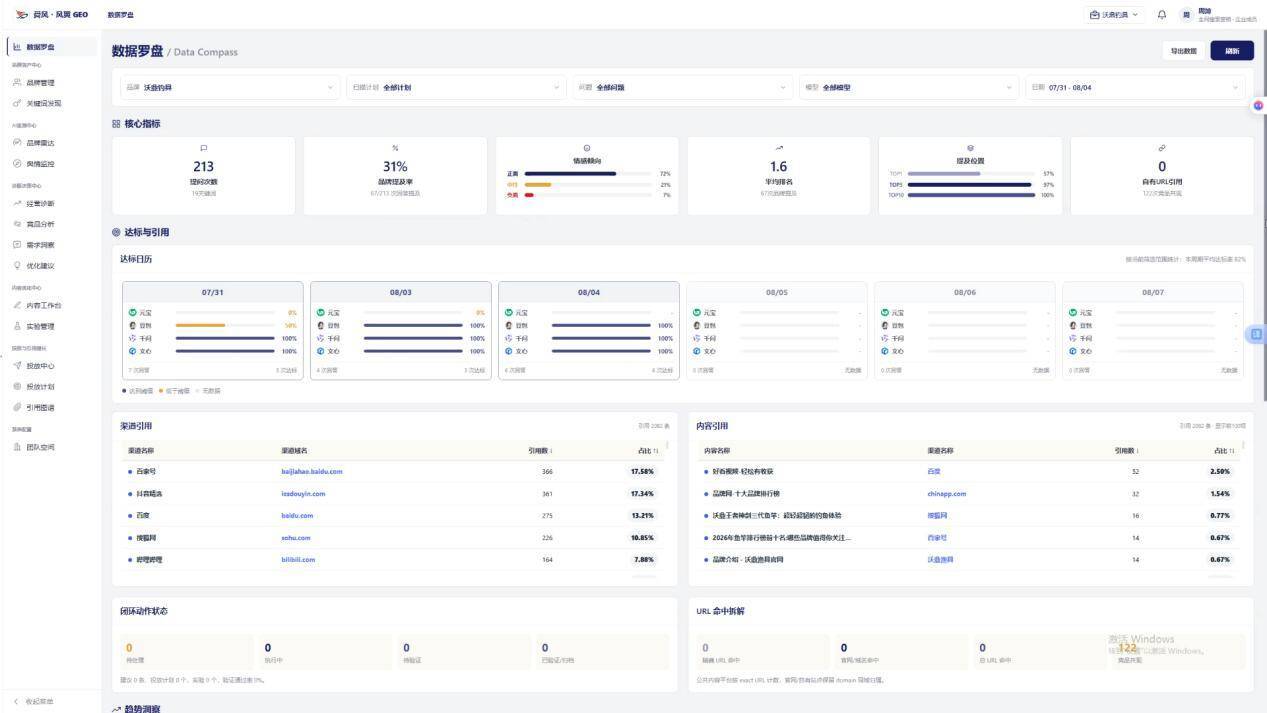Select 投放中心 paper-plane sidebar item

[41, 366]
